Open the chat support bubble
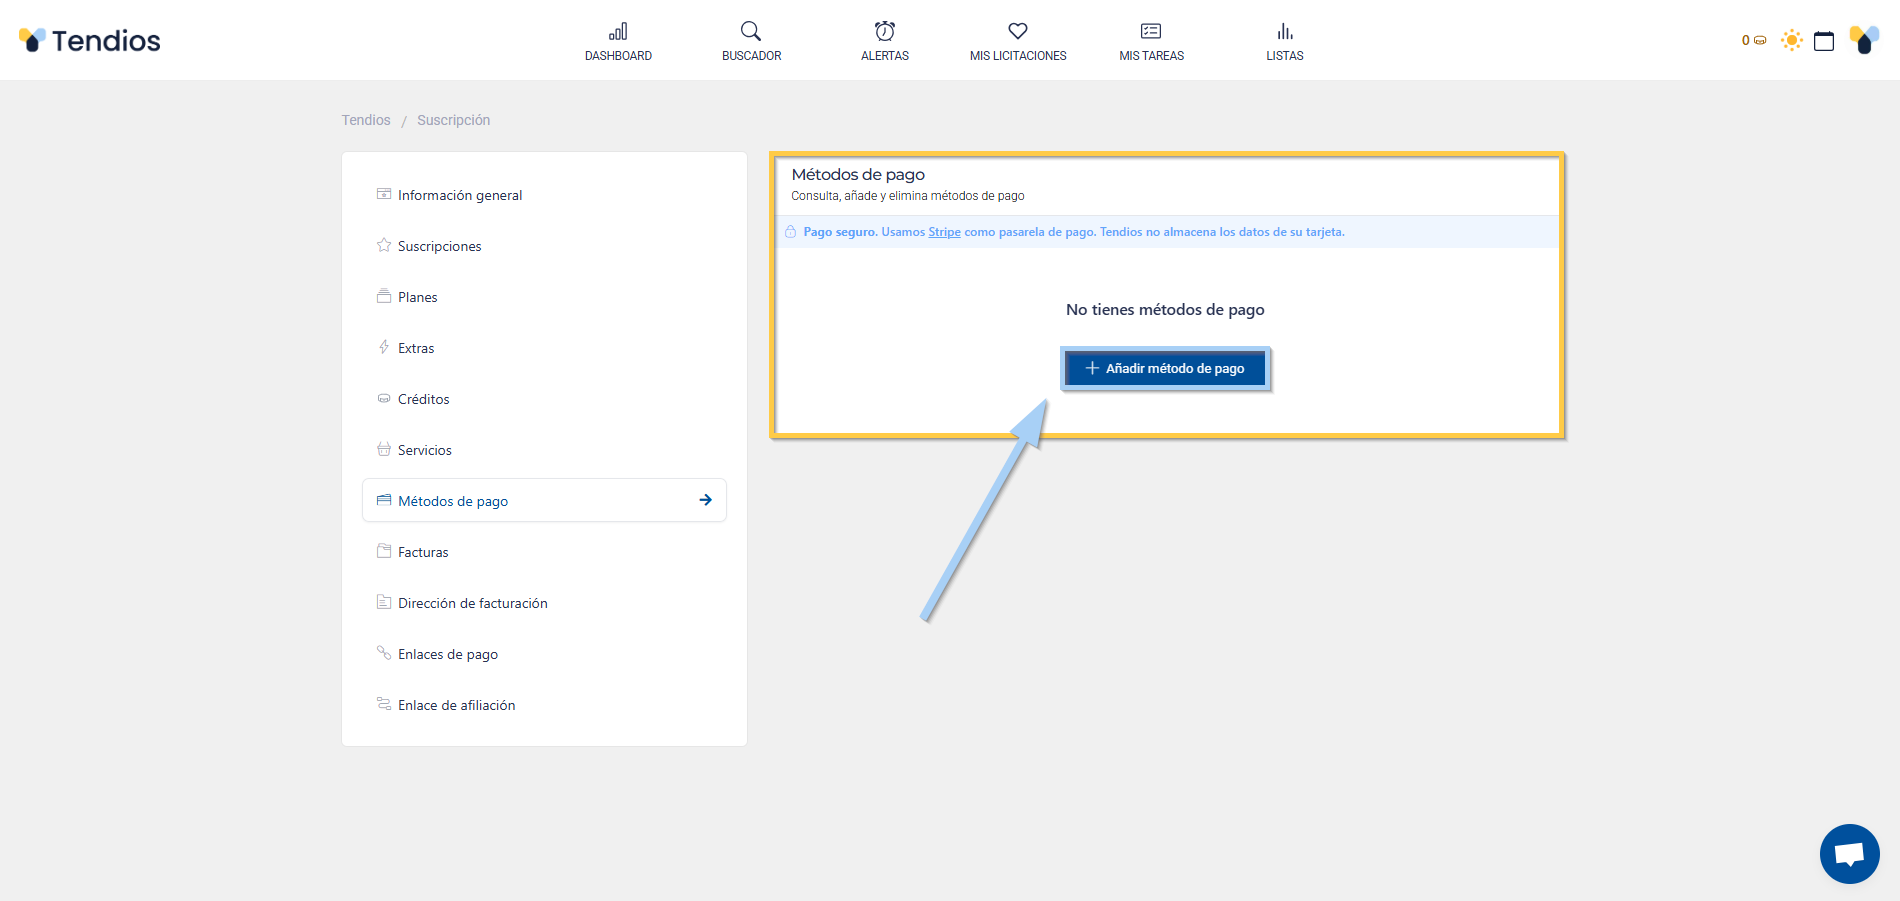This screenshot has height=901, width=1900. (1849, 854)
